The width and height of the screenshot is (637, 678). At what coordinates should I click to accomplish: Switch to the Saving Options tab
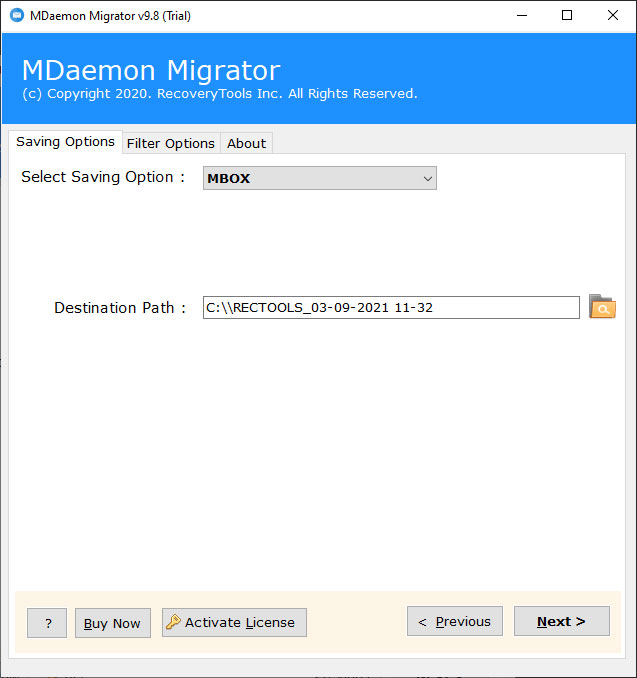click(65, 142)
